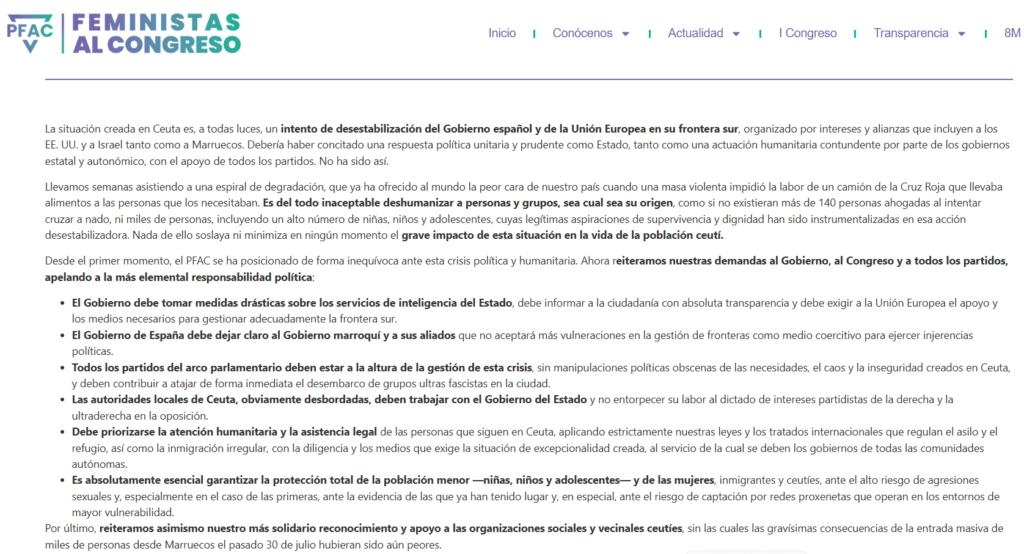Click paragraph starting 'Llevamos semanas asistiendo'
Screen dimensions: 1024x554
tap(524, 210)
